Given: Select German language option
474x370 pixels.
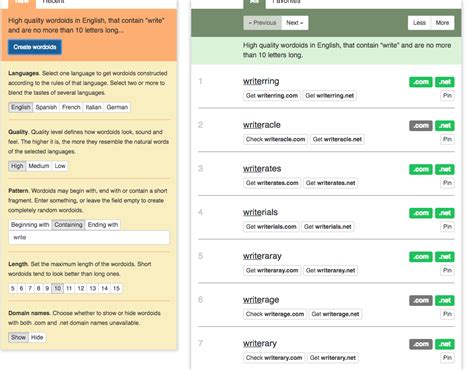Looking at the screenshot, I should coord(117,107).
